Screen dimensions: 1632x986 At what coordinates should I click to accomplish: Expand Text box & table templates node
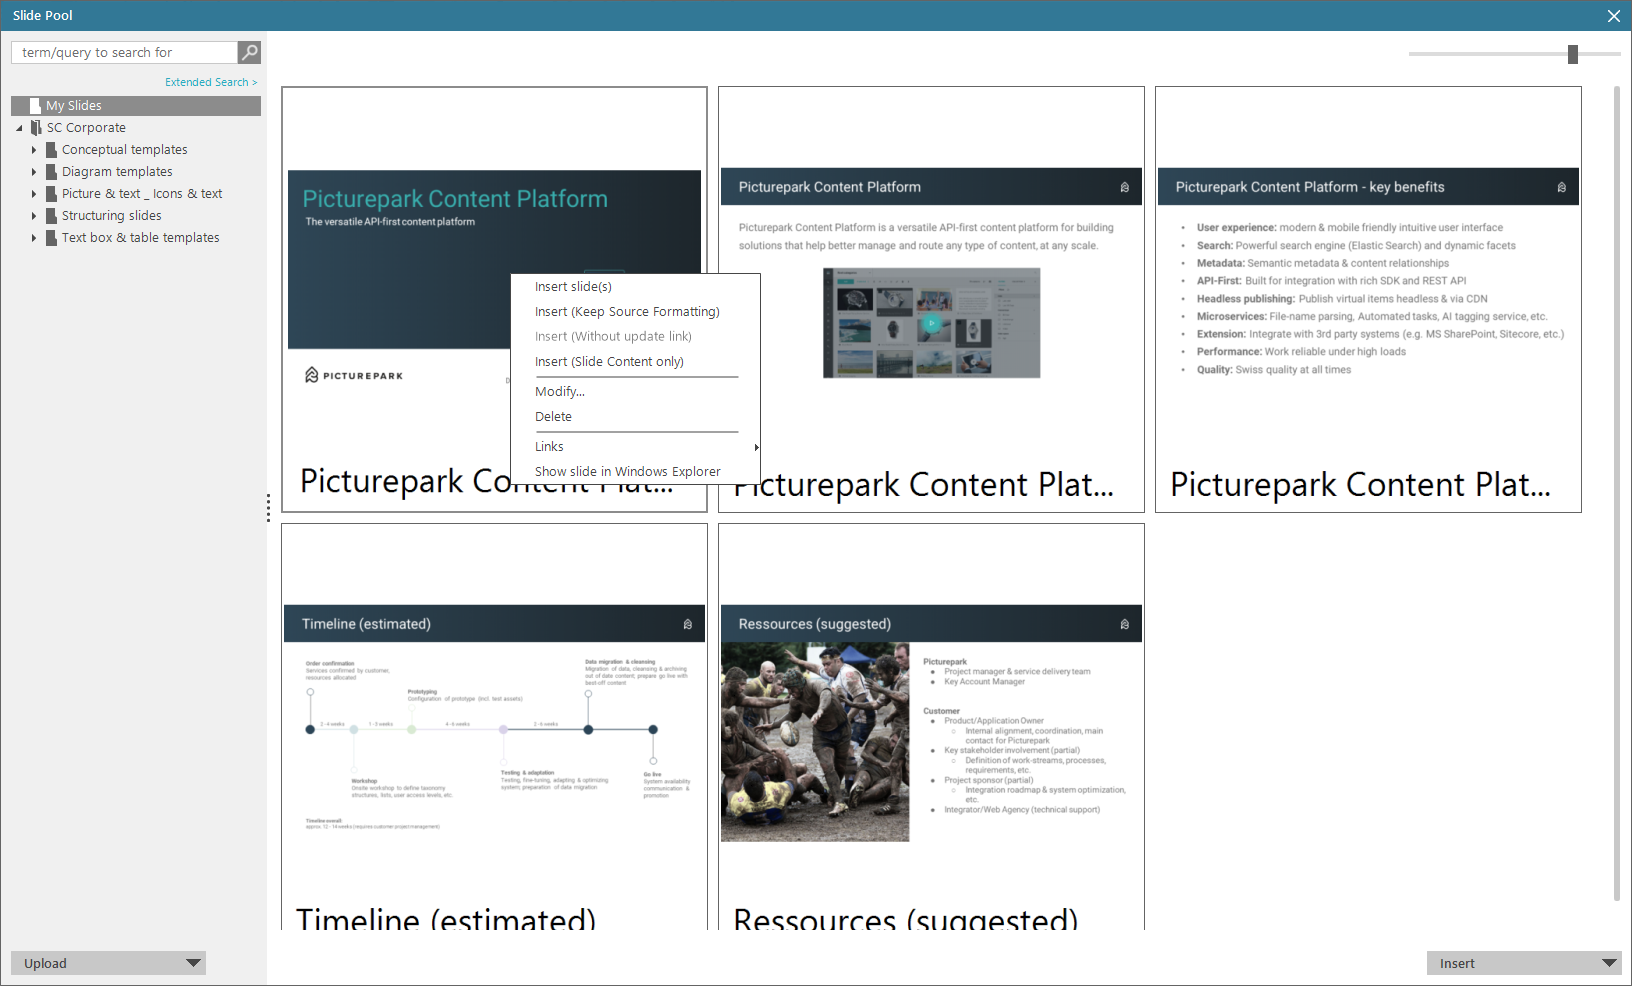[x=34, y=238]
